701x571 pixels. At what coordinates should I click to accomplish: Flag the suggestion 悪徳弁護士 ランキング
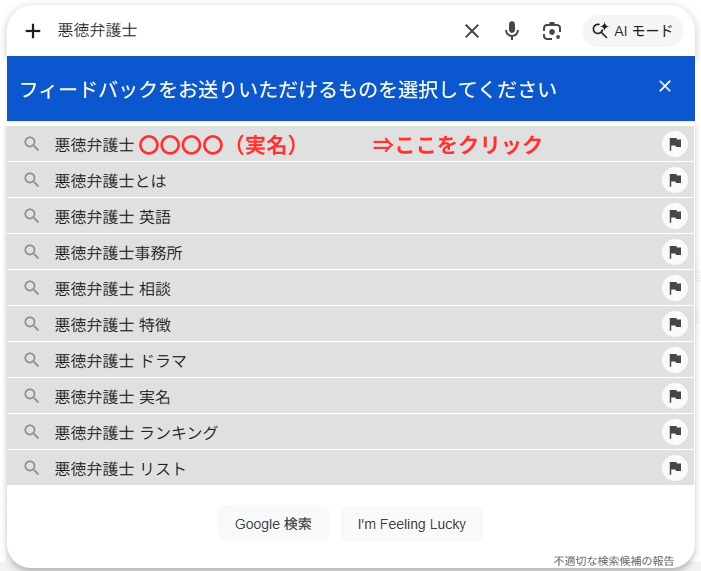(x=675, y=432)
